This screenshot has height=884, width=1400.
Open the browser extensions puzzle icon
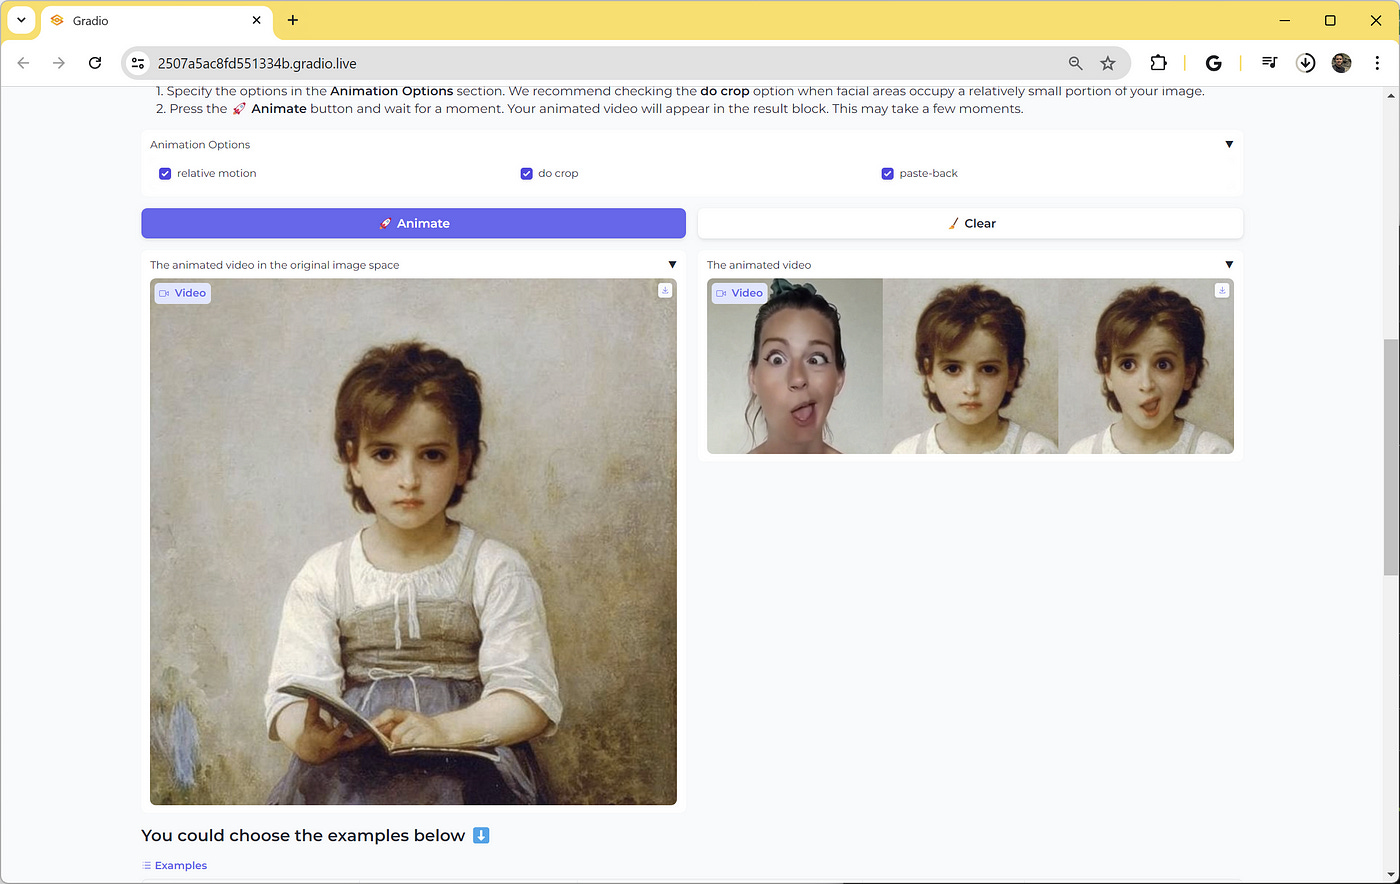tap(1157, 62)
